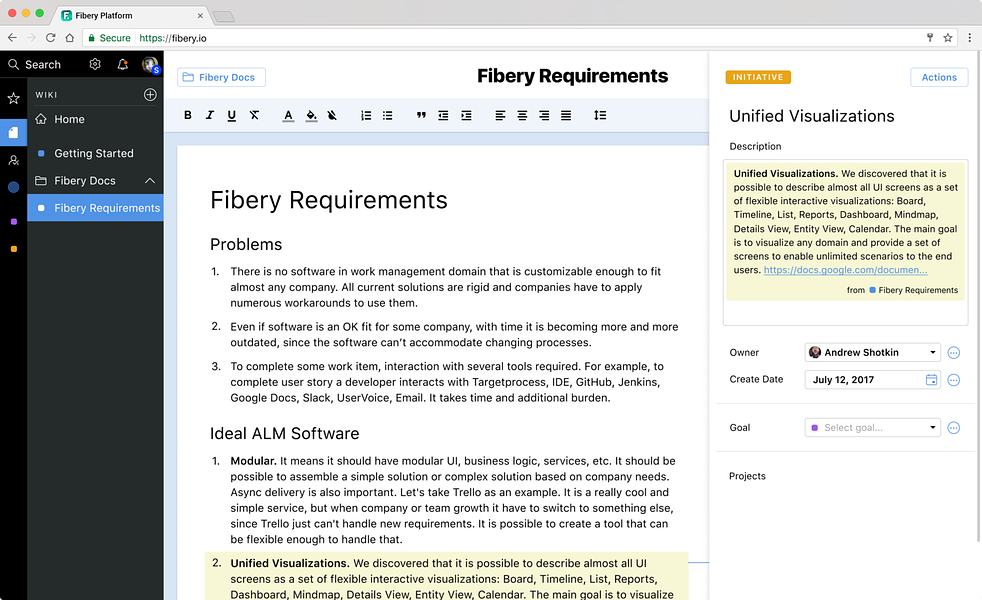Justify the text

pos(566,115)
